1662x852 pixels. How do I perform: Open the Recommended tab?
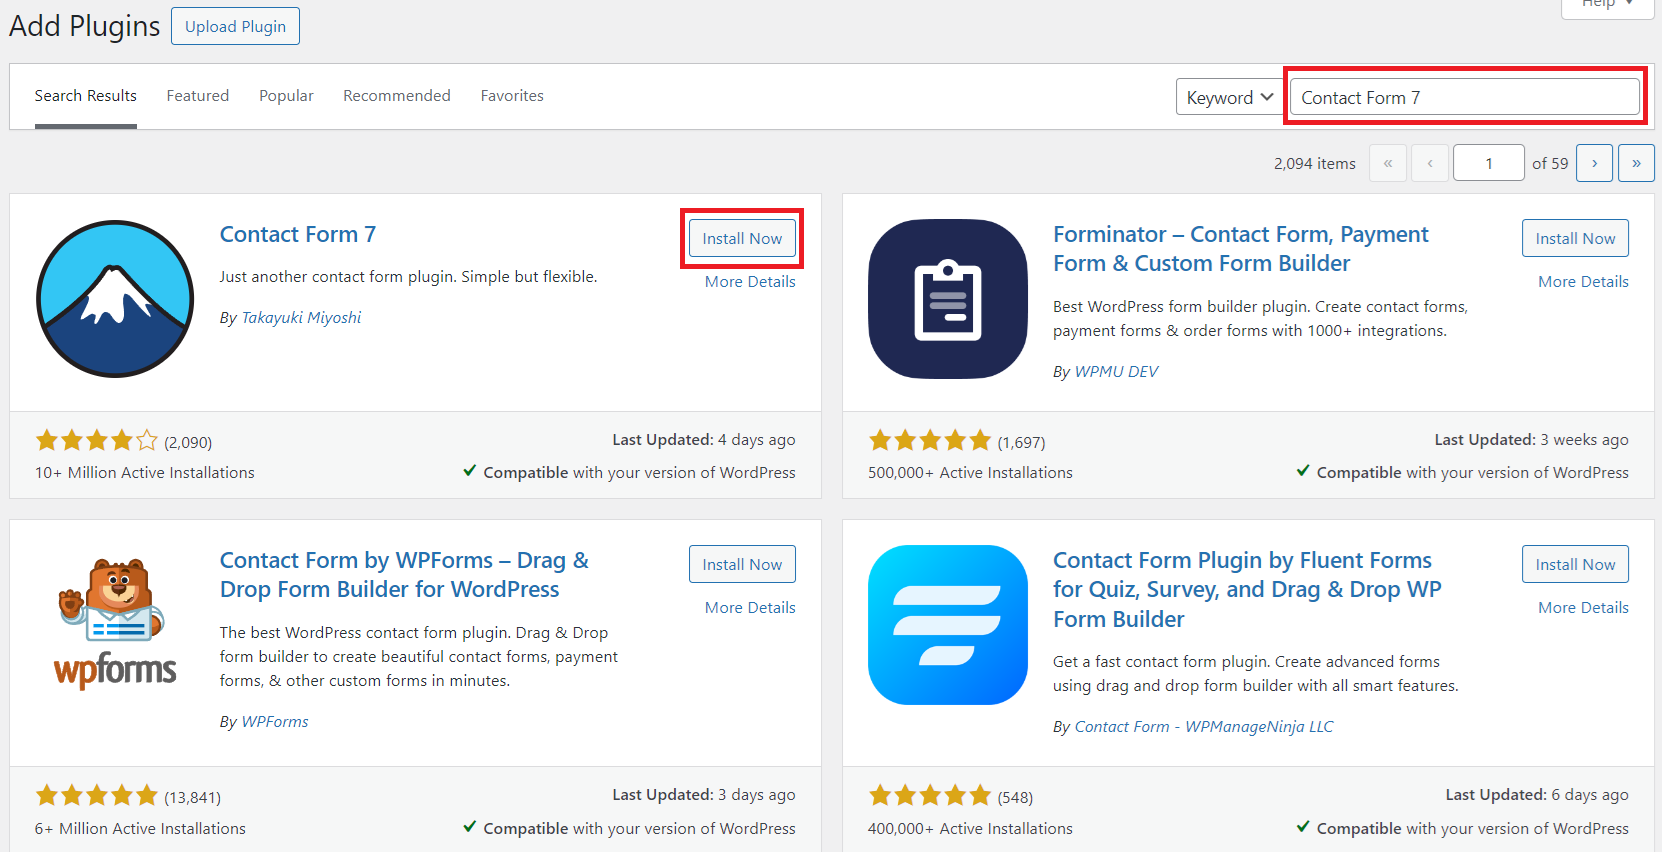tap(396, 96)
